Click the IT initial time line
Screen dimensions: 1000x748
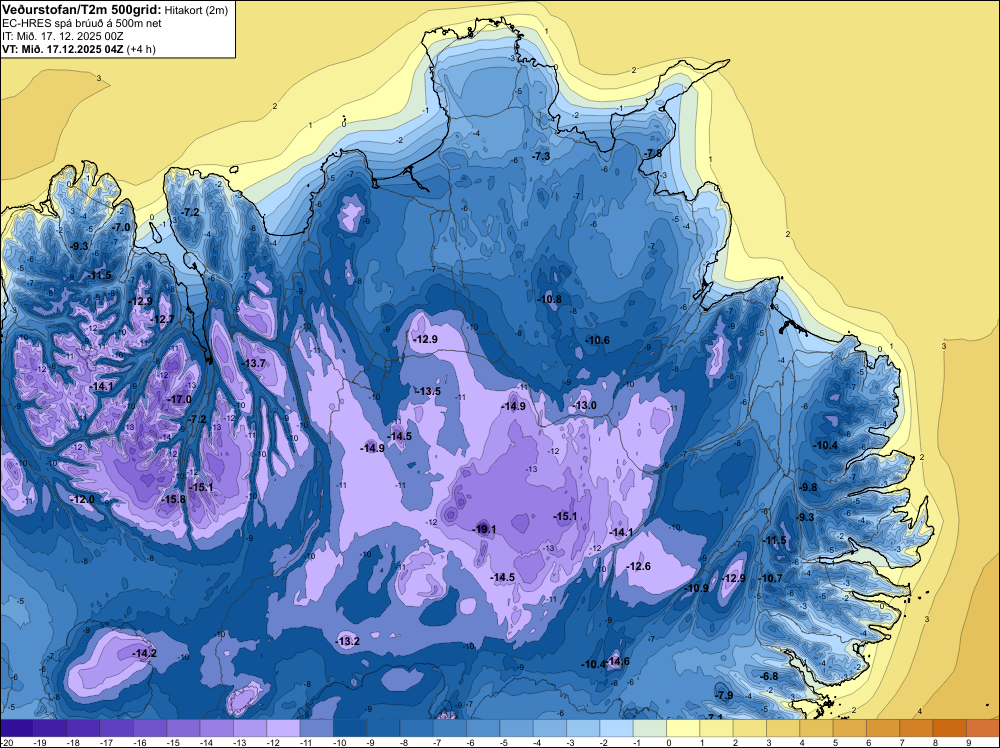(x=62, y=36)
